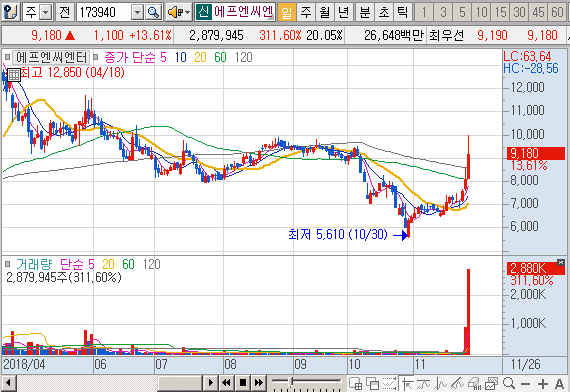
Task: Click the red 2,880K volume axis tag
Action: pos(536,268)
